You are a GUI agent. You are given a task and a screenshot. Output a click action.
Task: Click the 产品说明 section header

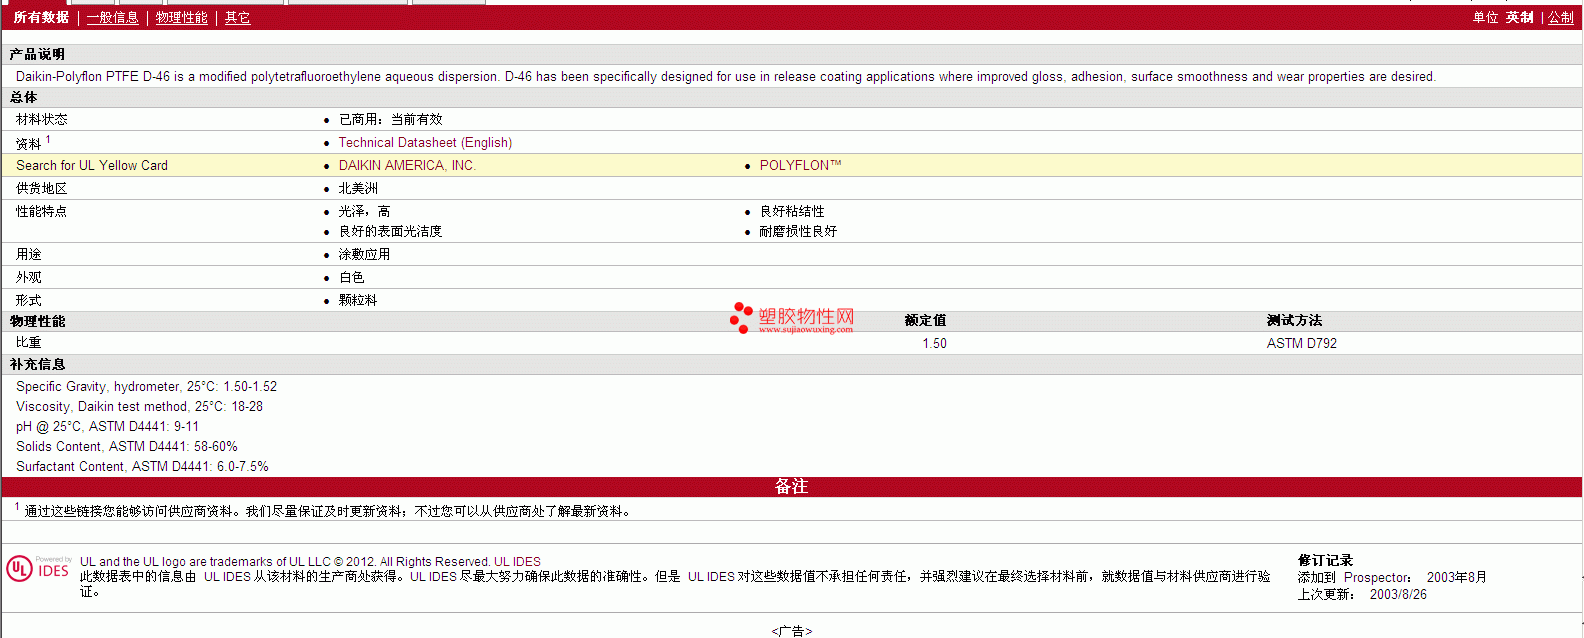coord(38,54)
